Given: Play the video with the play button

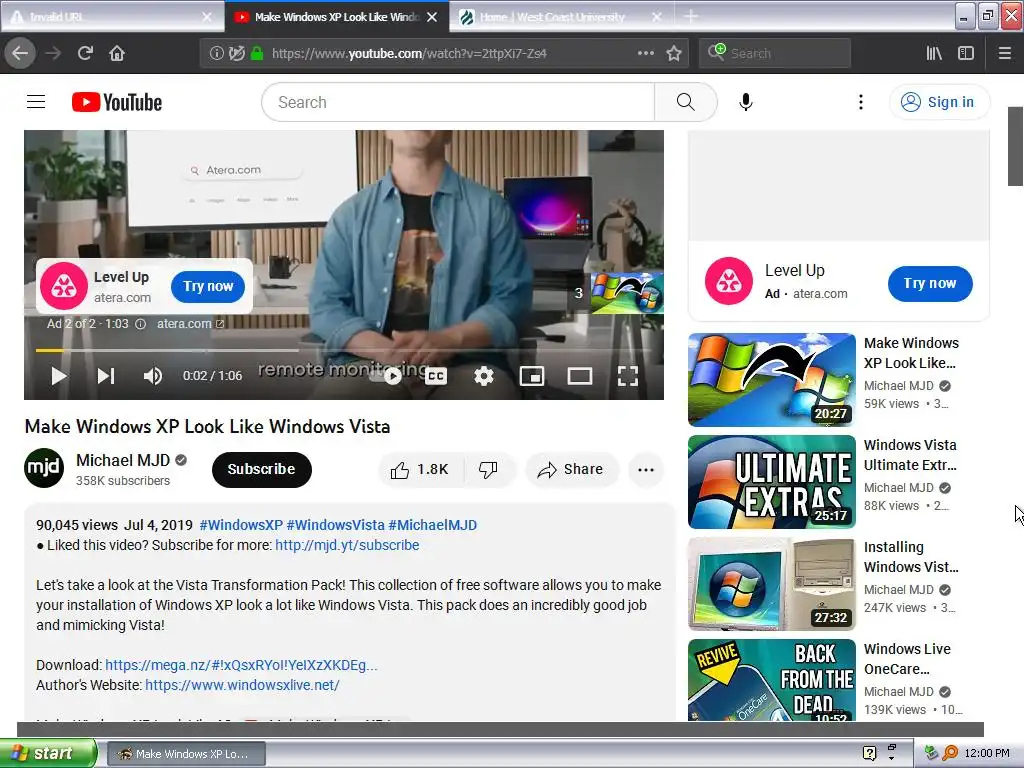Looking at the screenshot, I should pyautogui.click(x=59, y=376).
